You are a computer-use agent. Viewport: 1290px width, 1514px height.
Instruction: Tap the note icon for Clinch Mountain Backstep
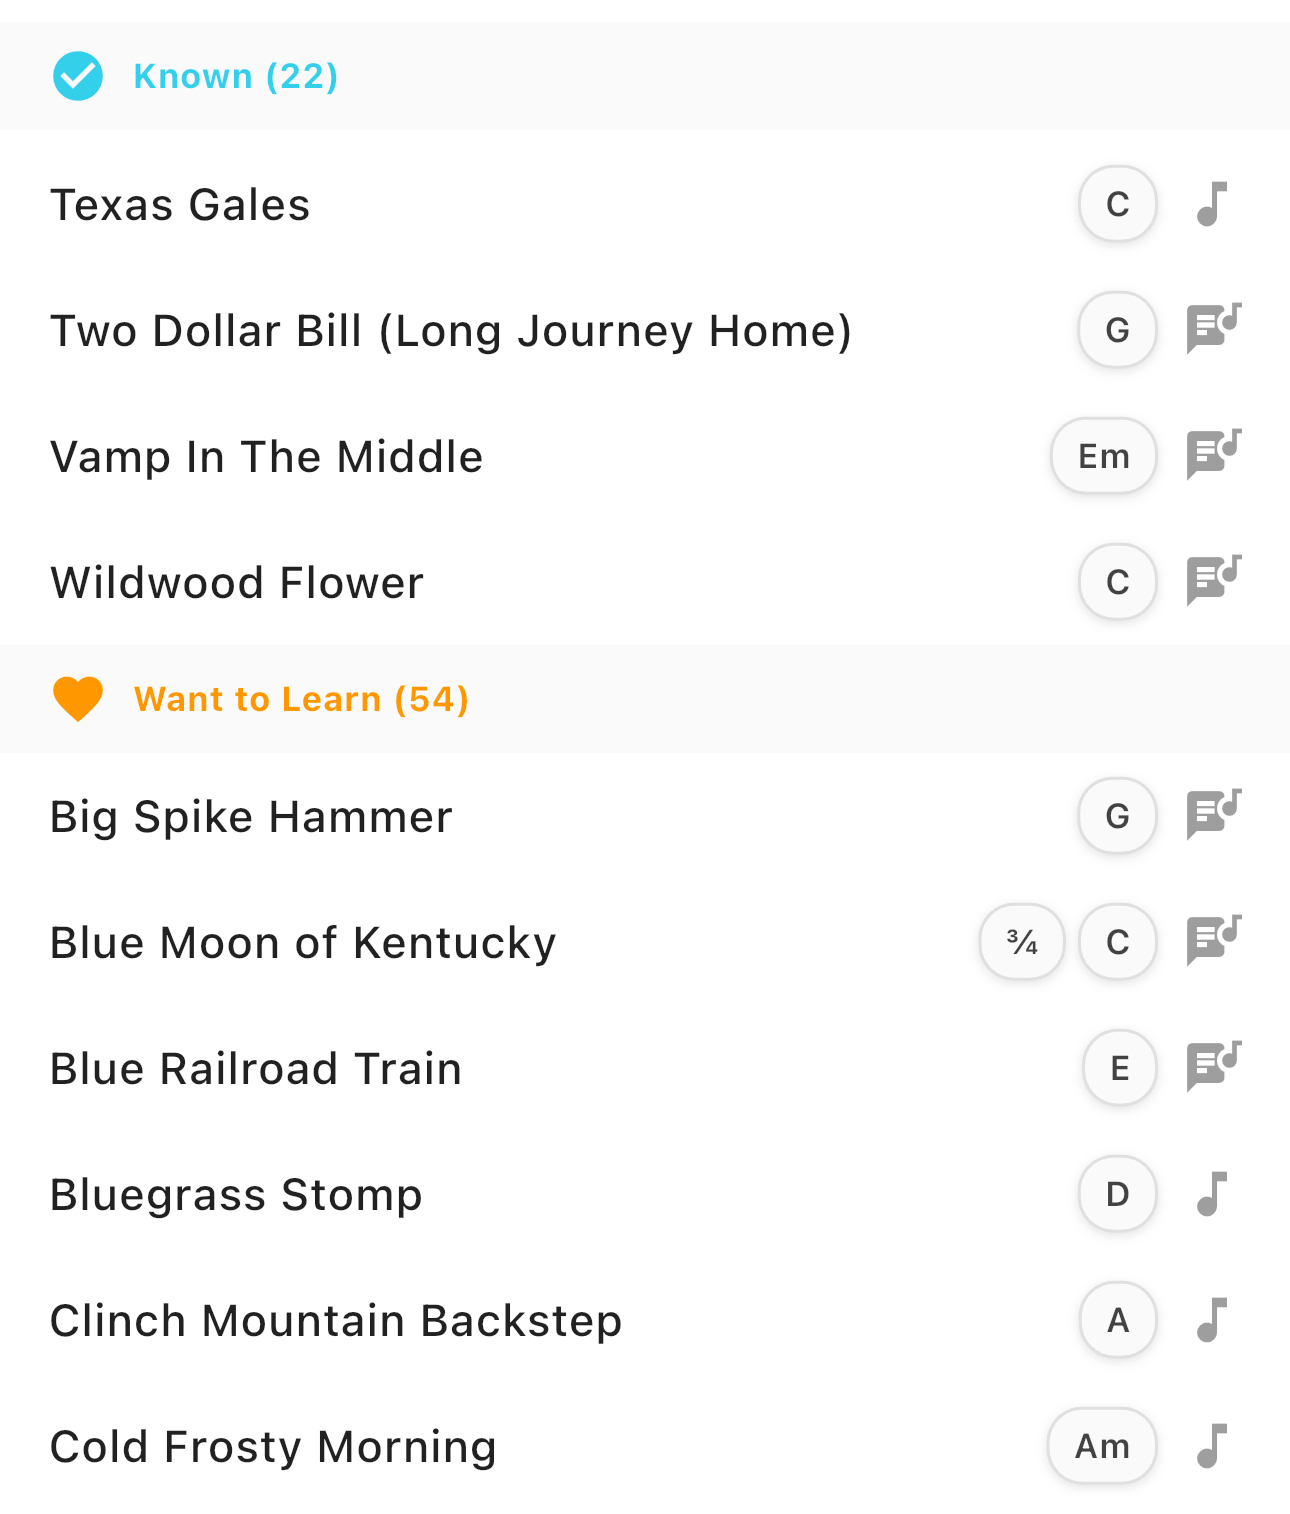[1212, 1320]
